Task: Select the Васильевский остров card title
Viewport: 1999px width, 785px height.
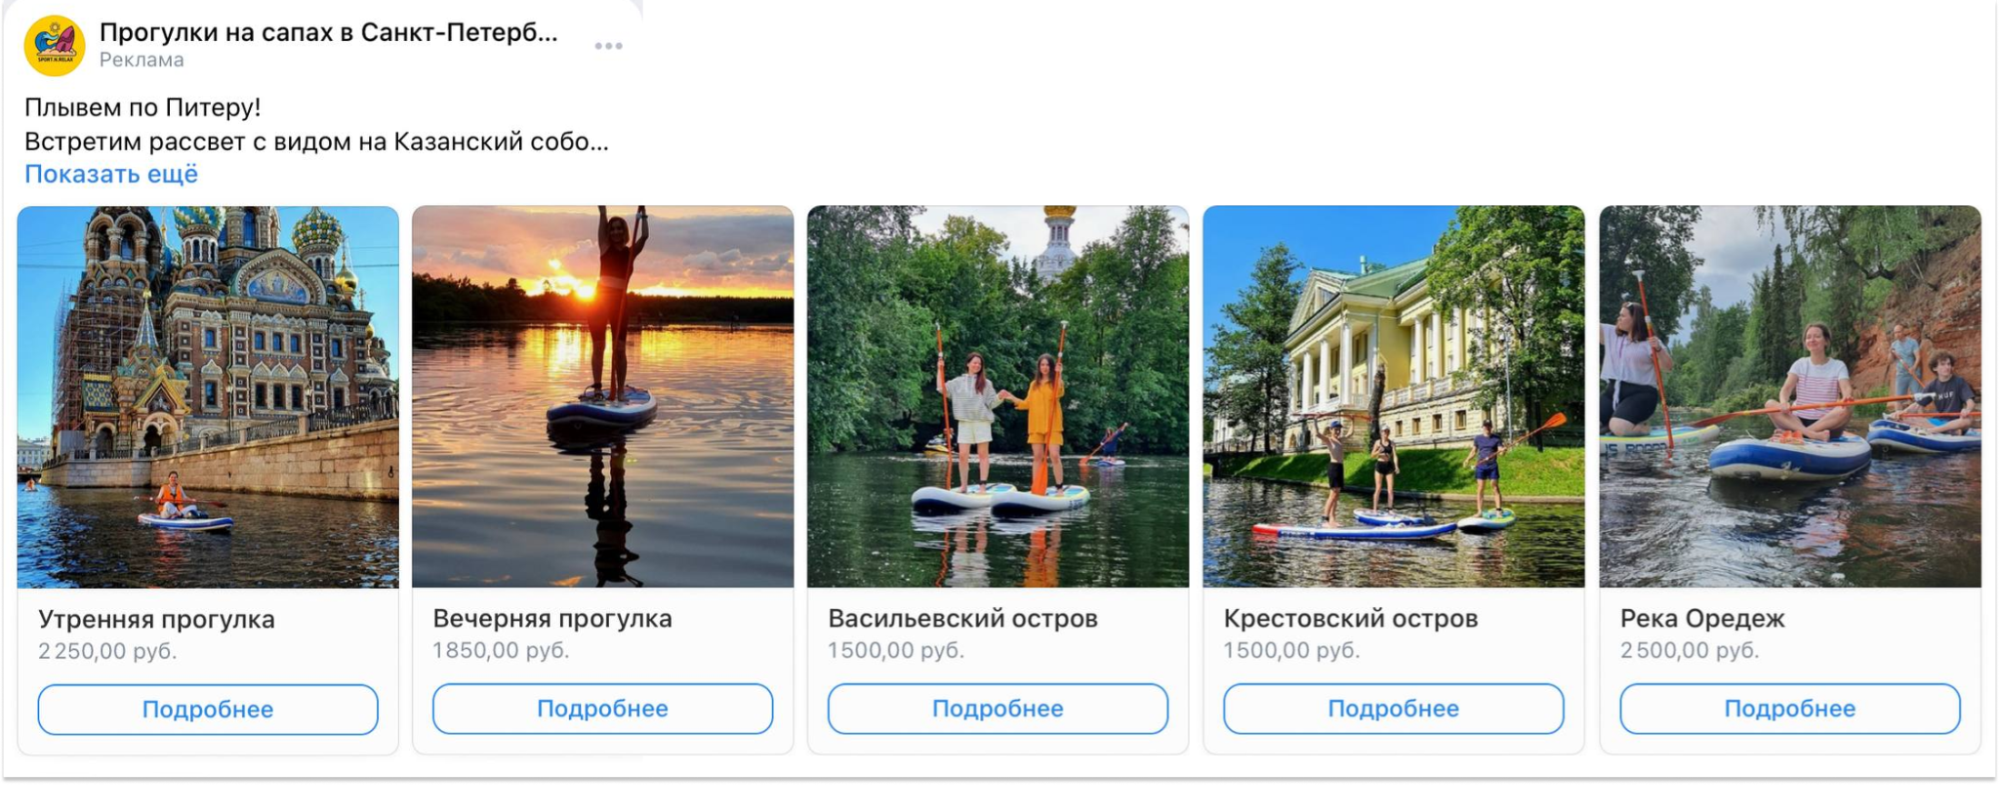Action: pyautogui.click(x=963, y=619)
